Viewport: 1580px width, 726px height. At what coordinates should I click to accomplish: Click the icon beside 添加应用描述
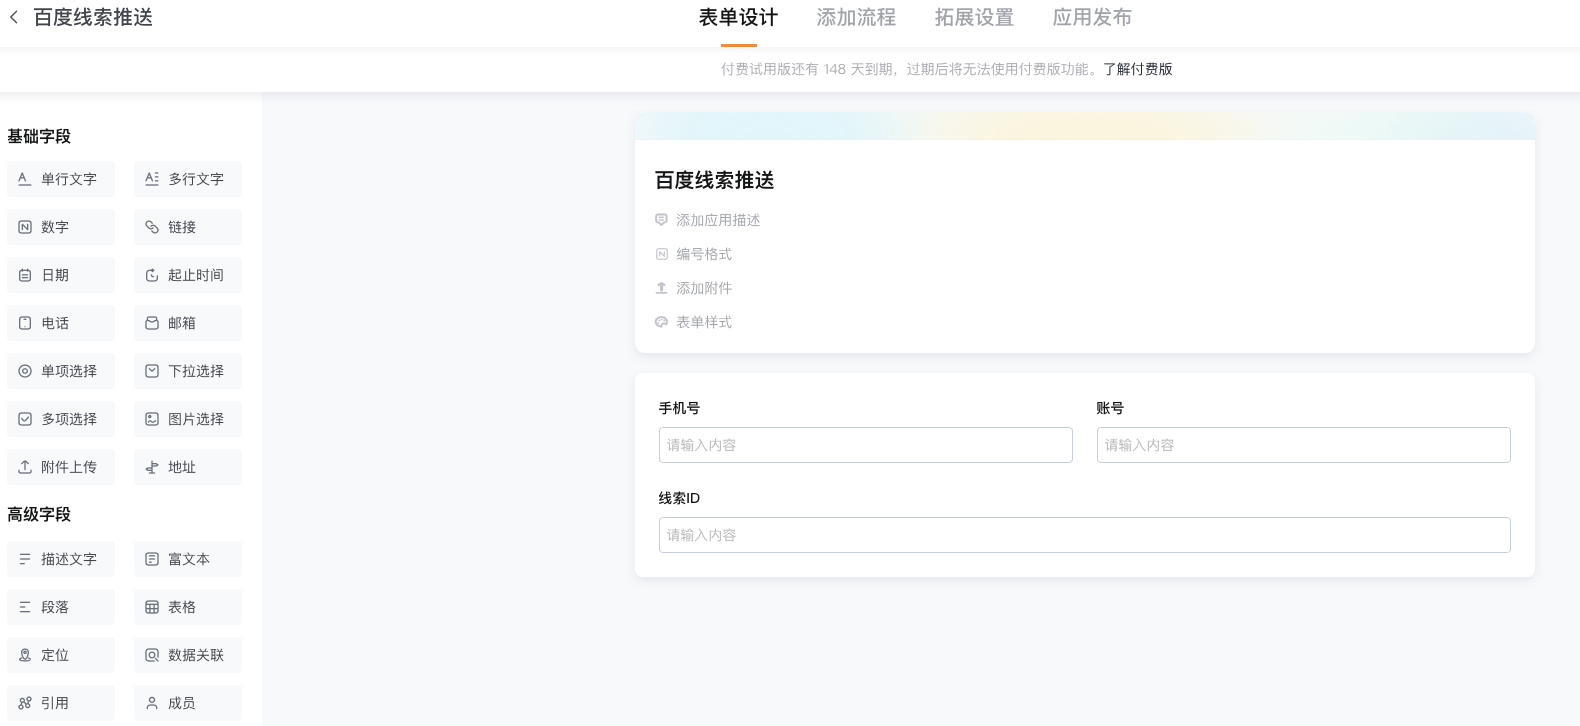click(x=661, y=220)
